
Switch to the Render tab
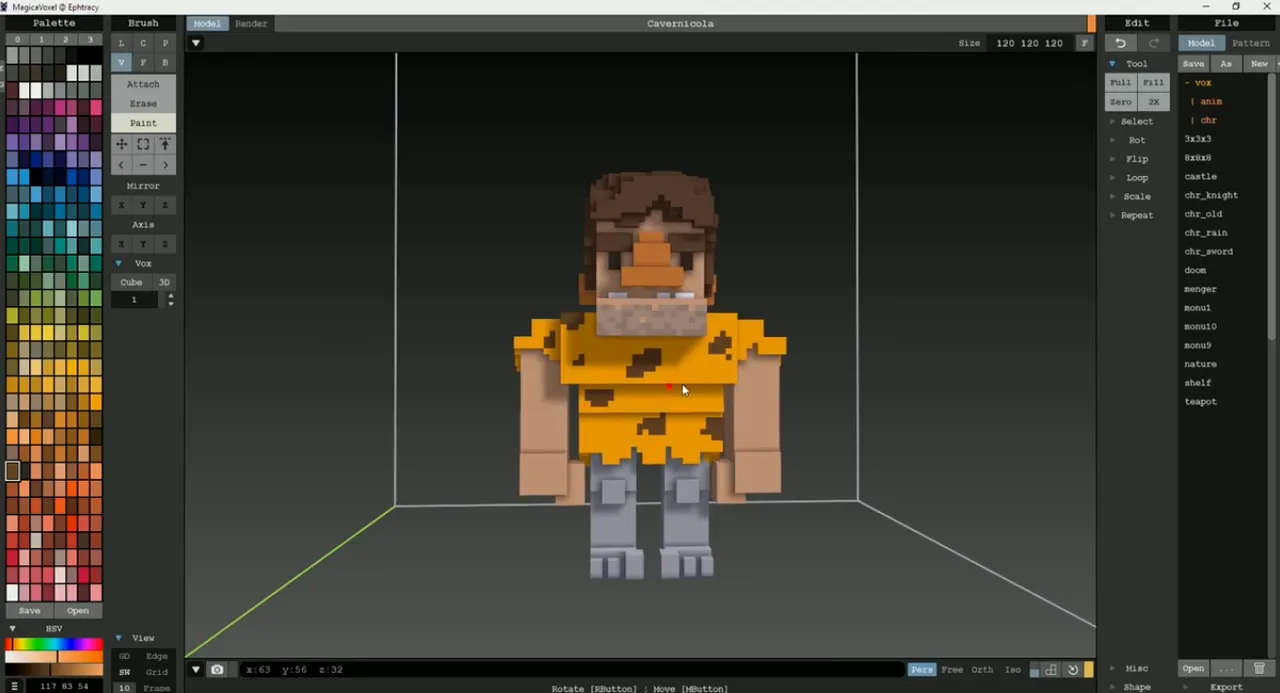(x=251, y=23)
